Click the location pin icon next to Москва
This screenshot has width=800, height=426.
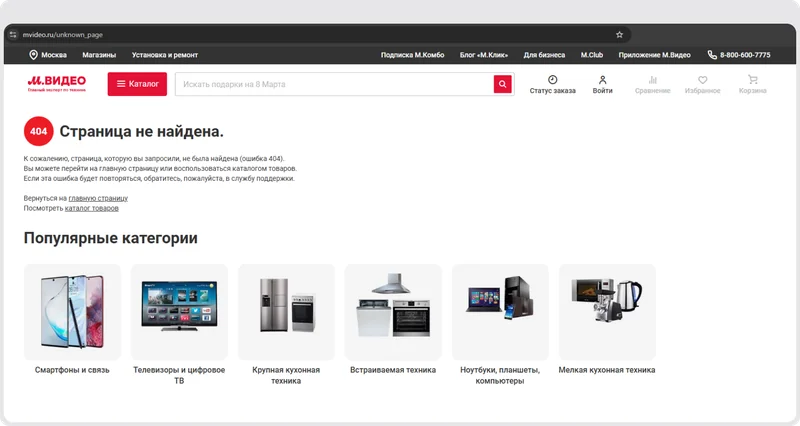[33, 55]
